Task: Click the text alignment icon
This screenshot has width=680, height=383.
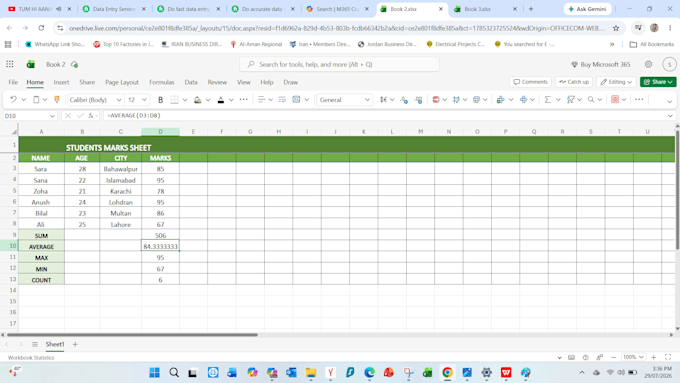Action: [x=261, y=100]
